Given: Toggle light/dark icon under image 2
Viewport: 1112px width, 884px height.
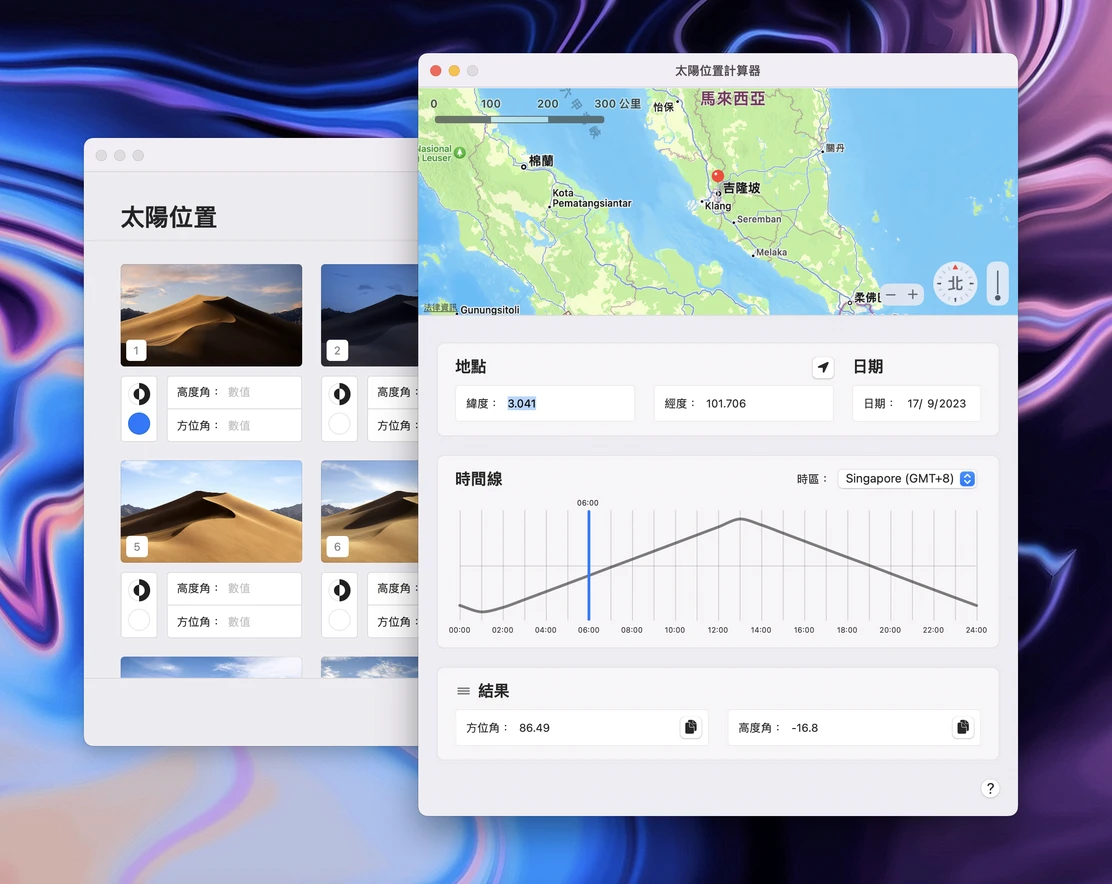Looking at the screenshot, I should click(x=340, y=393).
